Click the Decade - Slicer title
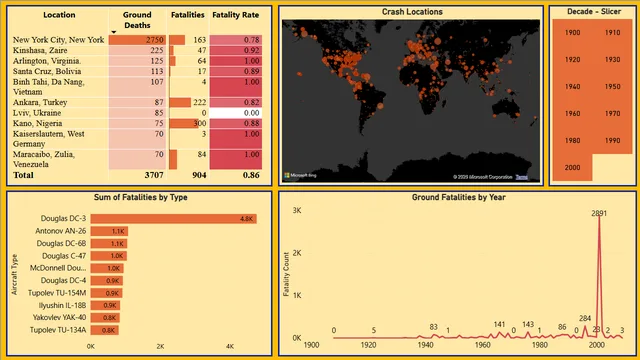 click(594, 11)
